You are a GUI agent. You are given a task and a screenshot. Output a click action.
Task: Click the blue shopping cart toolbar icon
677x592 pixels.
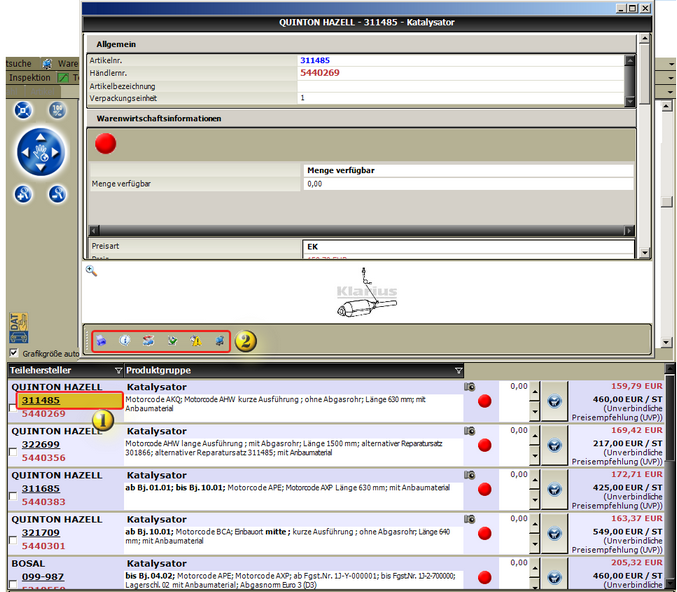[x=220, y=341]
